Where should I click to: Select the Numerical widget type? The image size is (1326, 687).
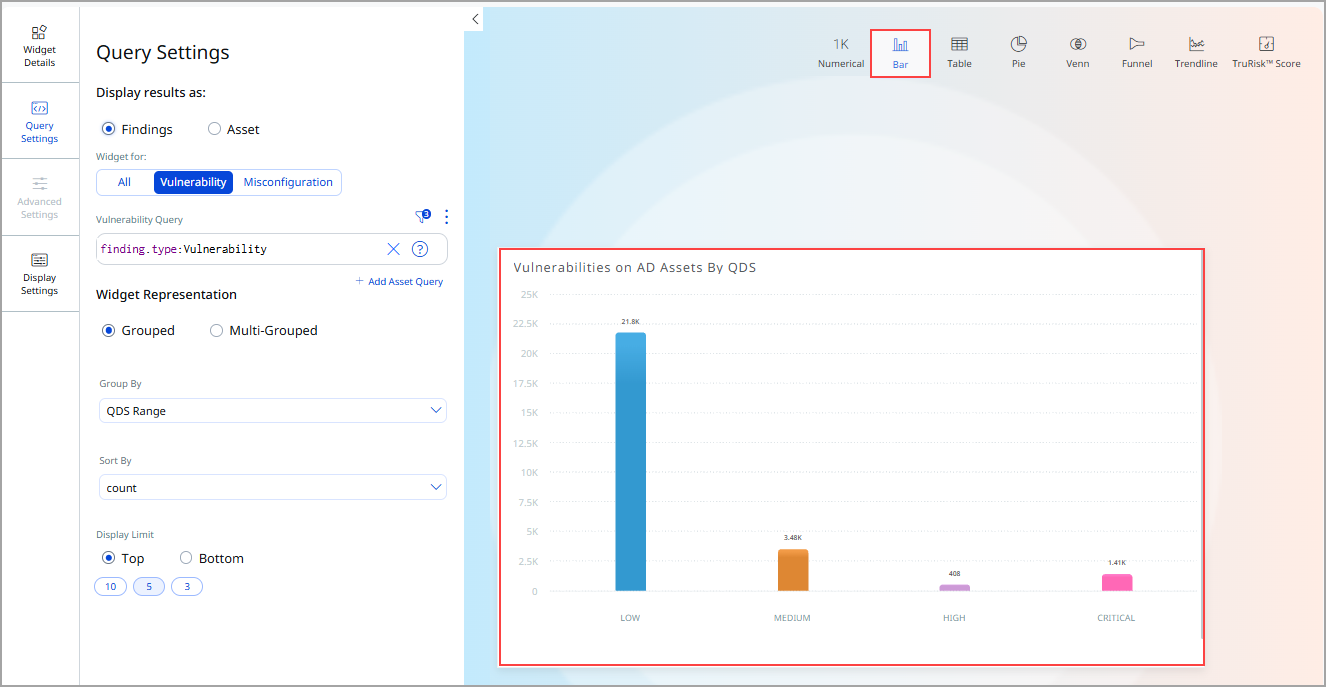click(841, 53)
